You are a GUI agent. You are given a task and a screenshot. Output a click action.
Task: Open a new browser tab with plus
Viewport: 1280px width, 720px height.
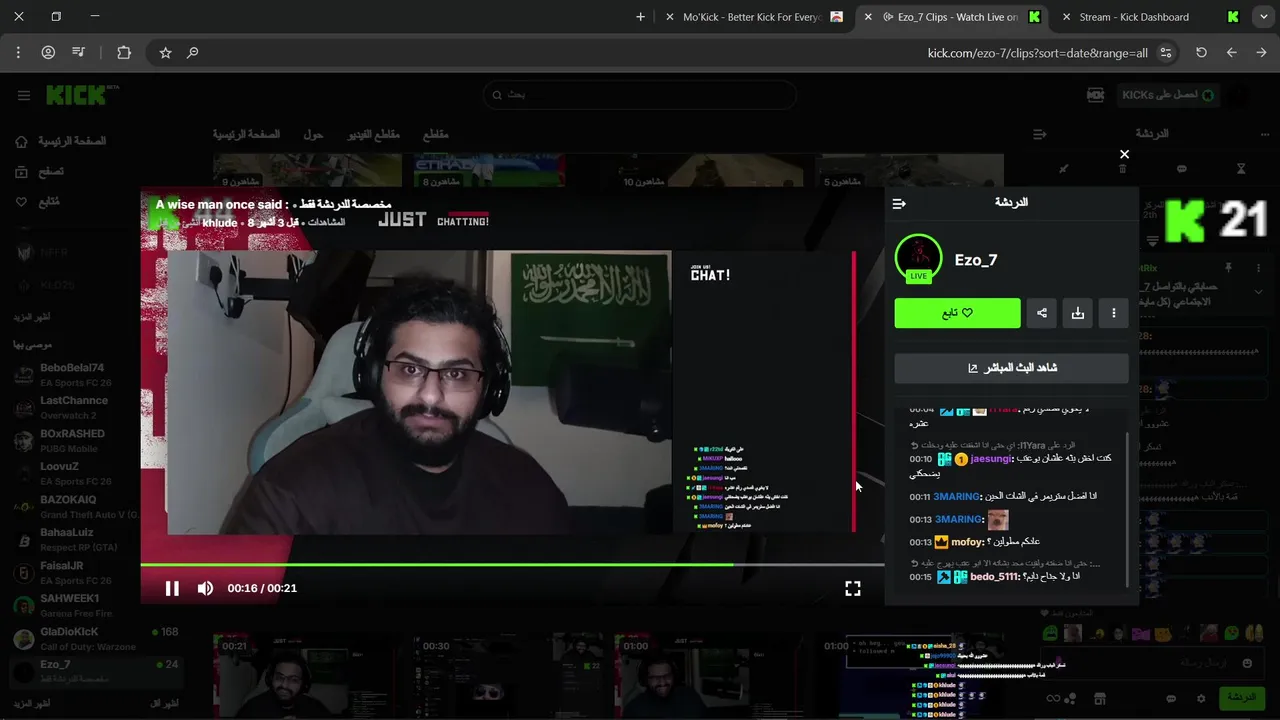click(640, 17)
